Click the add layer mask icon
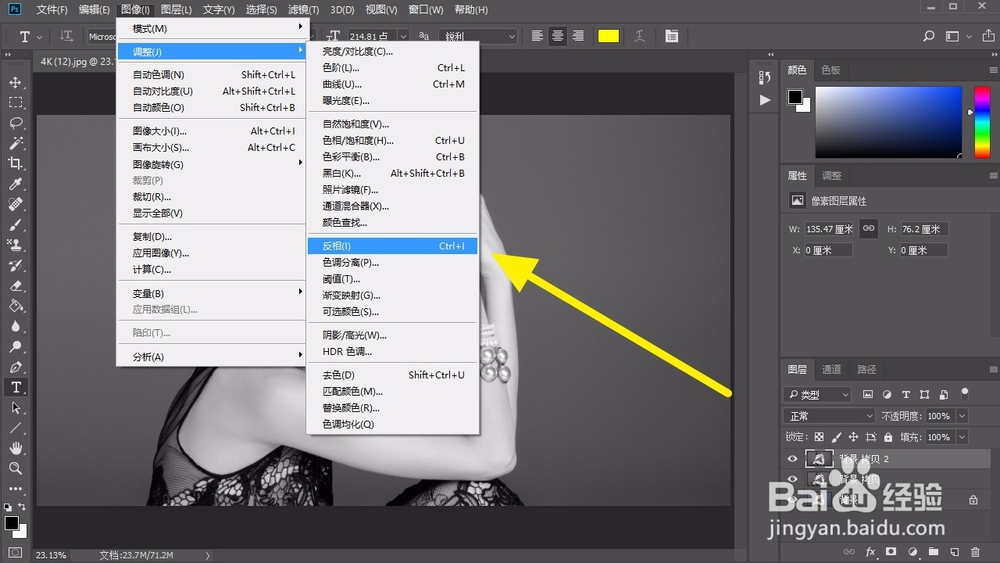 tap(891, 552)
